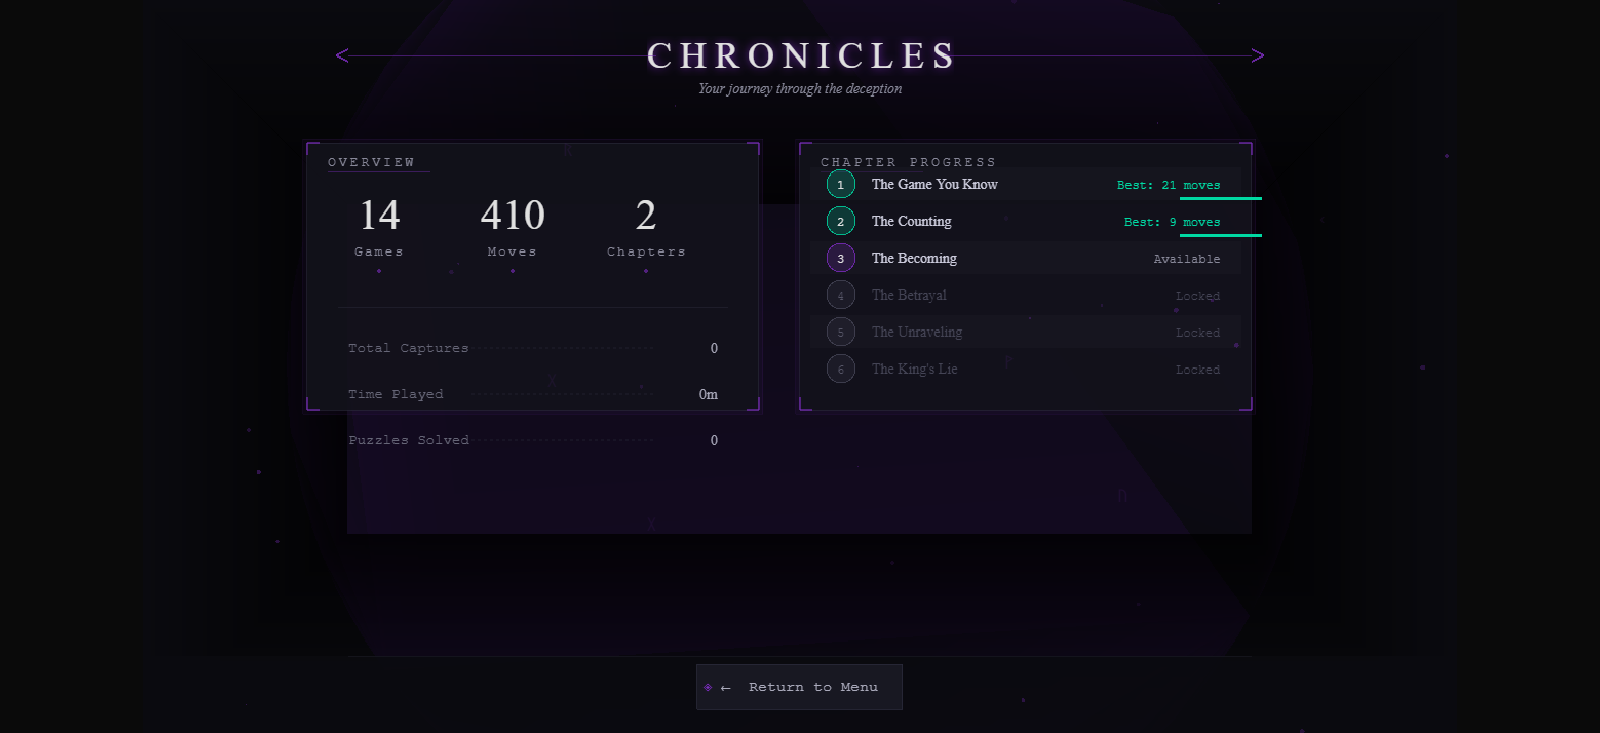Open The Game You Know chapter
This screenshot has height=733, width=1600.
pyautogui.click(x=1026, y=184)
